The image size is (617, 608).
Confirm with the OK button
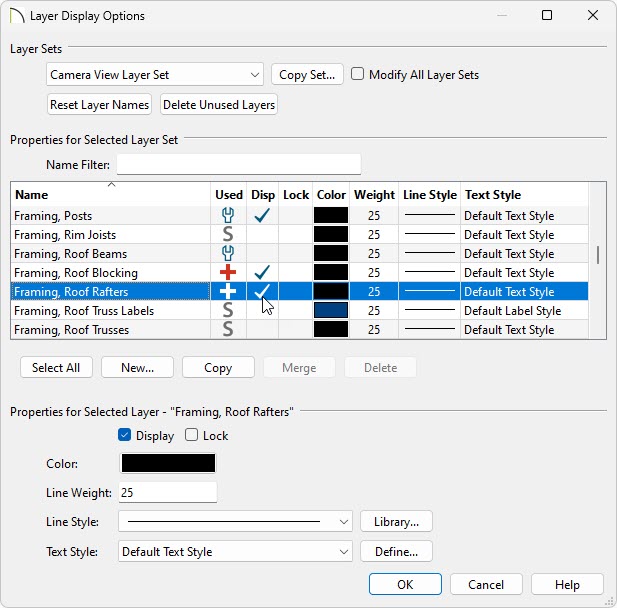click(405, 584)
